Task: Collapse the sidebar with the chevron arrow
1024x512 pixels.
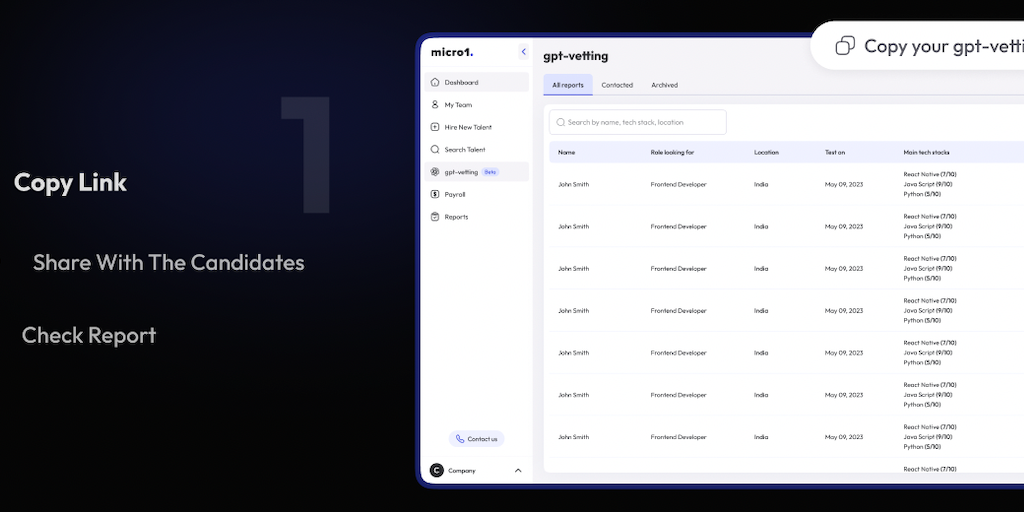Action: [x=523, y=52]
